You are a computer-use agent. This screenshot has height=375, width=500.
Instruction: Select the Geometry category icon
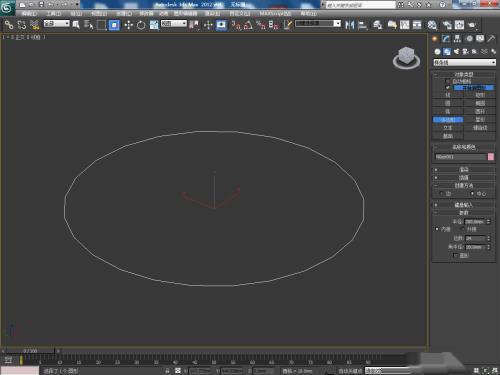point(437,52)
